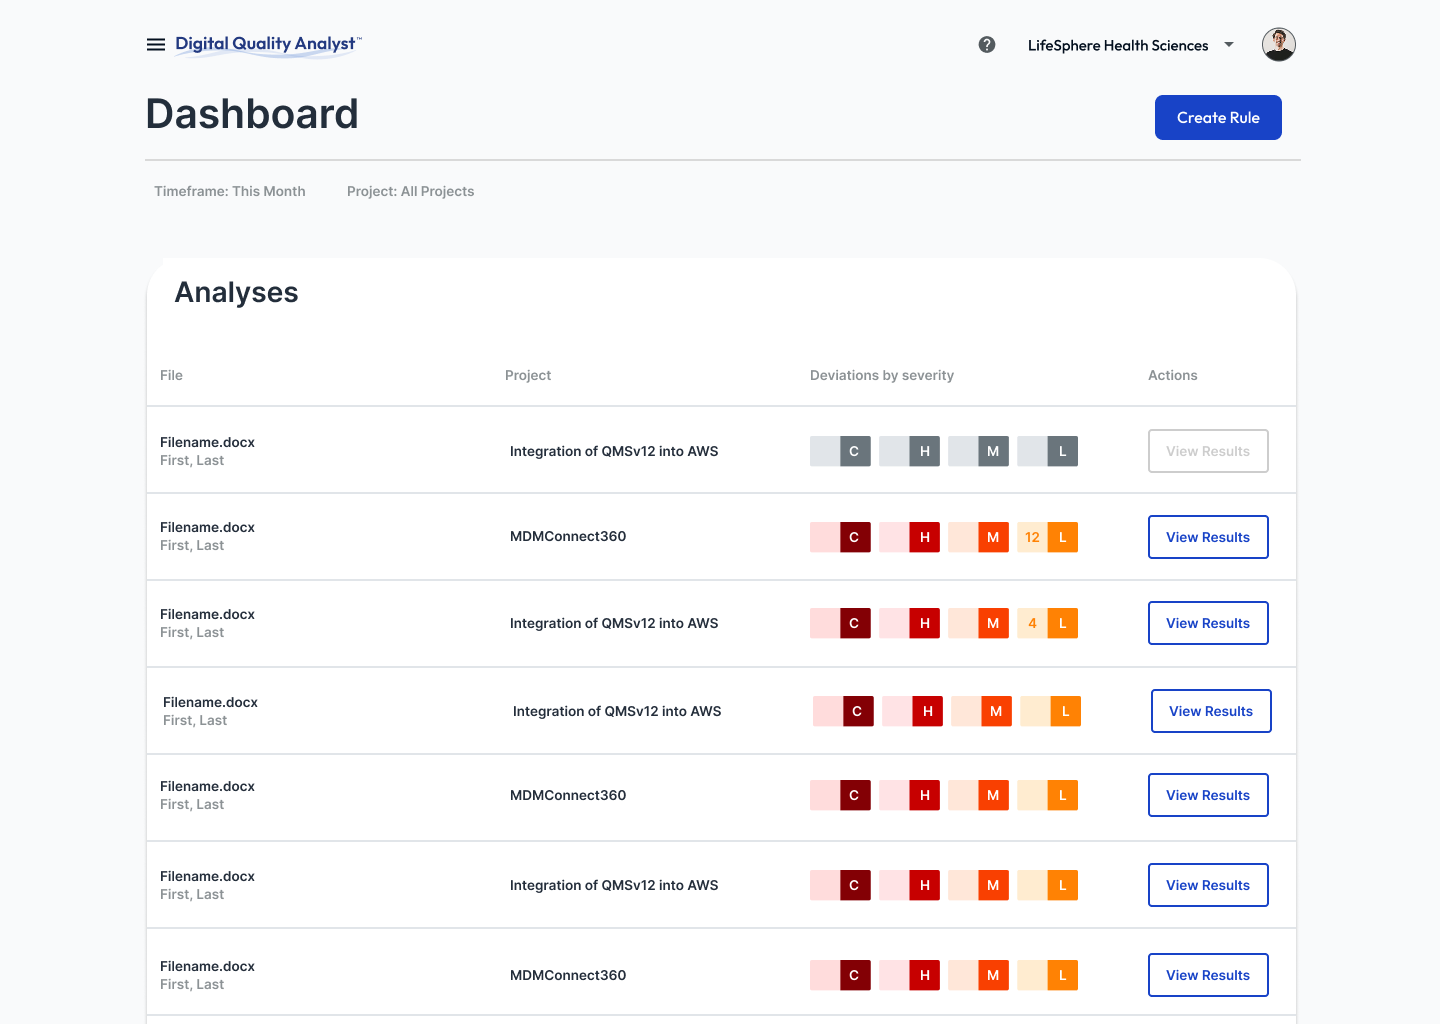The width and height of the screenshot is (1440, 1024).
Task: Click the Create Rule button
Action: point(1217,118)
